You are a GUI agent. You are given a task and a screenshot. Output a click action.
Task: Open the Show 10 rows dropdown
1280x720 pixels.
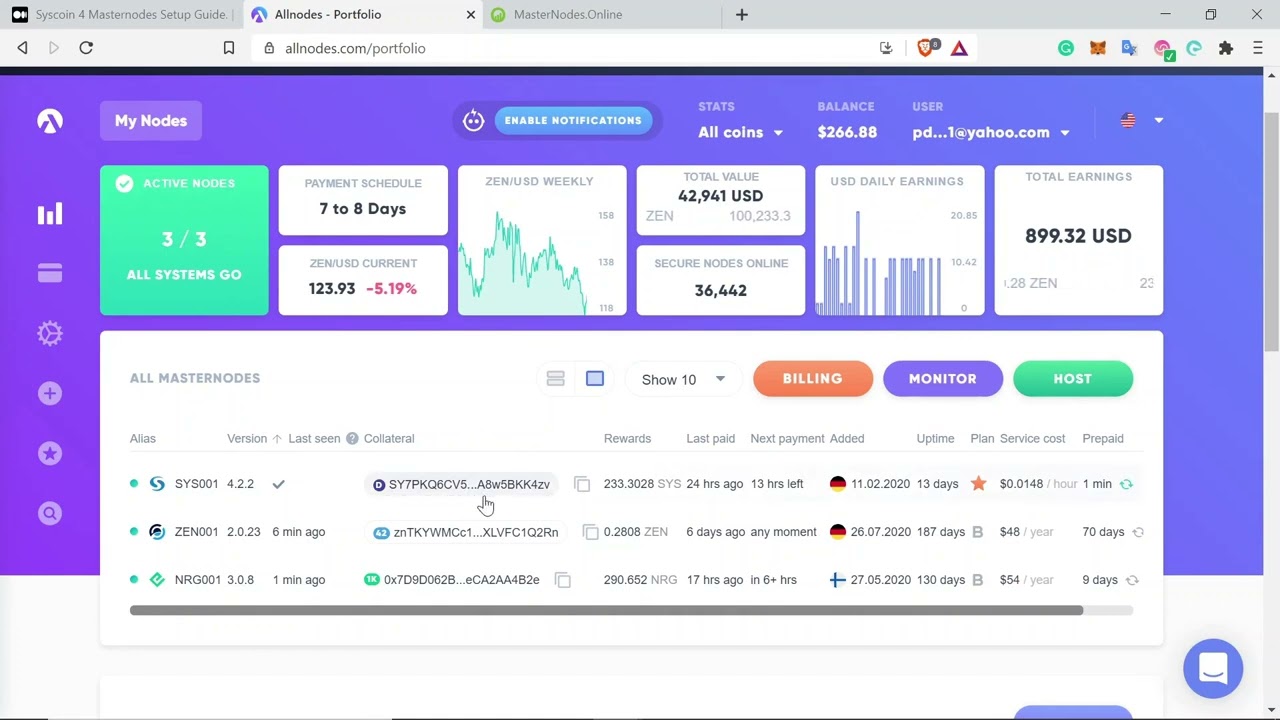[x=683, y=380]
